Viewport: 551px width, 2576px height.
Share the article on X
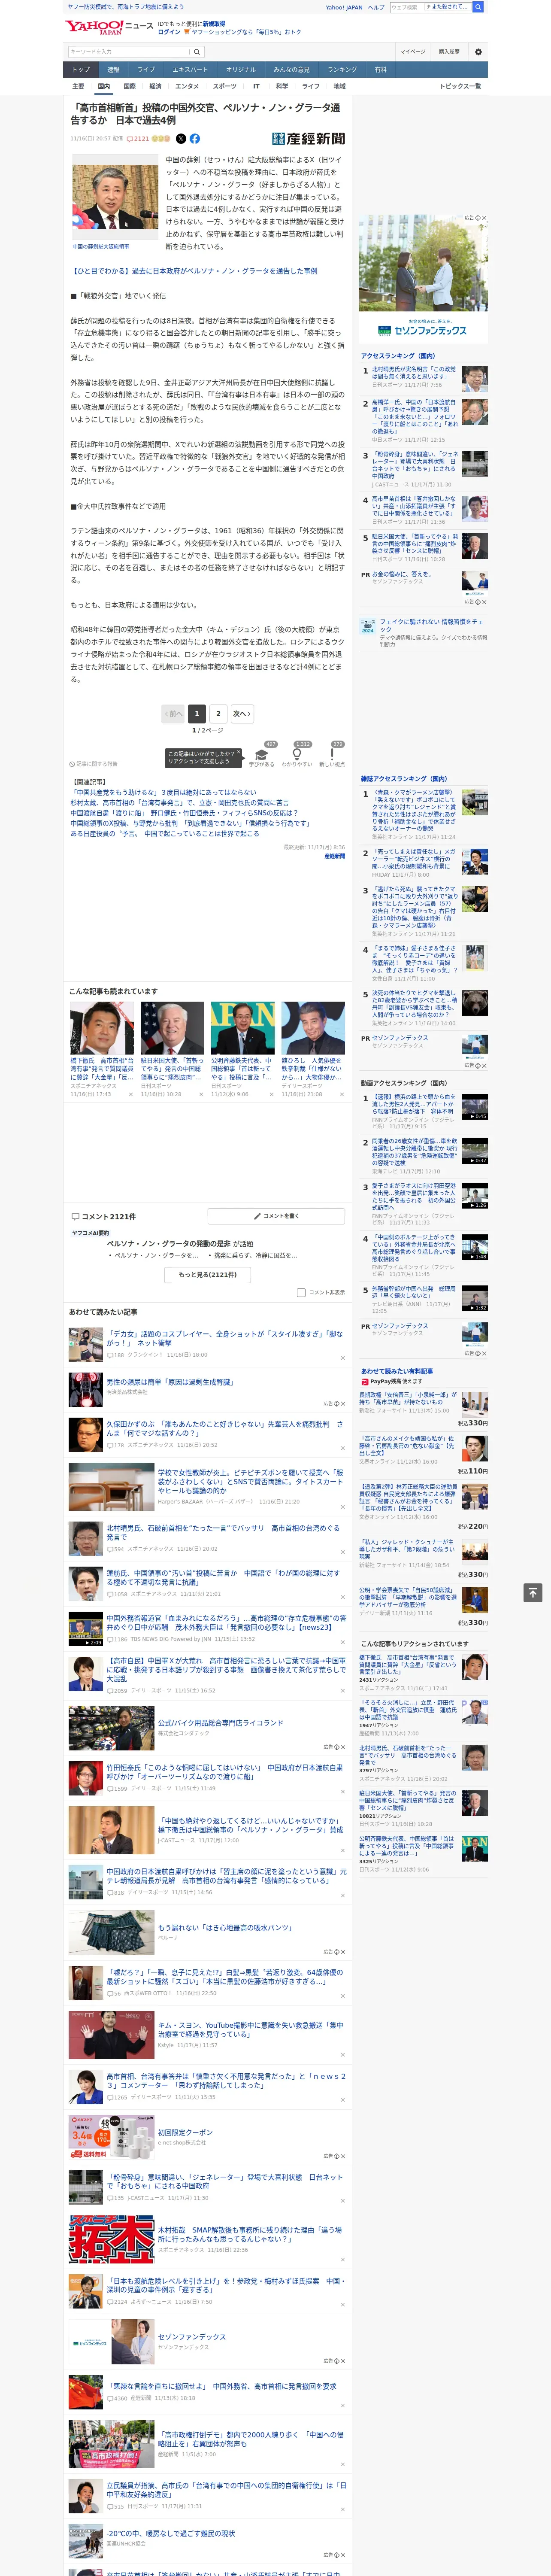click(181, 139)
